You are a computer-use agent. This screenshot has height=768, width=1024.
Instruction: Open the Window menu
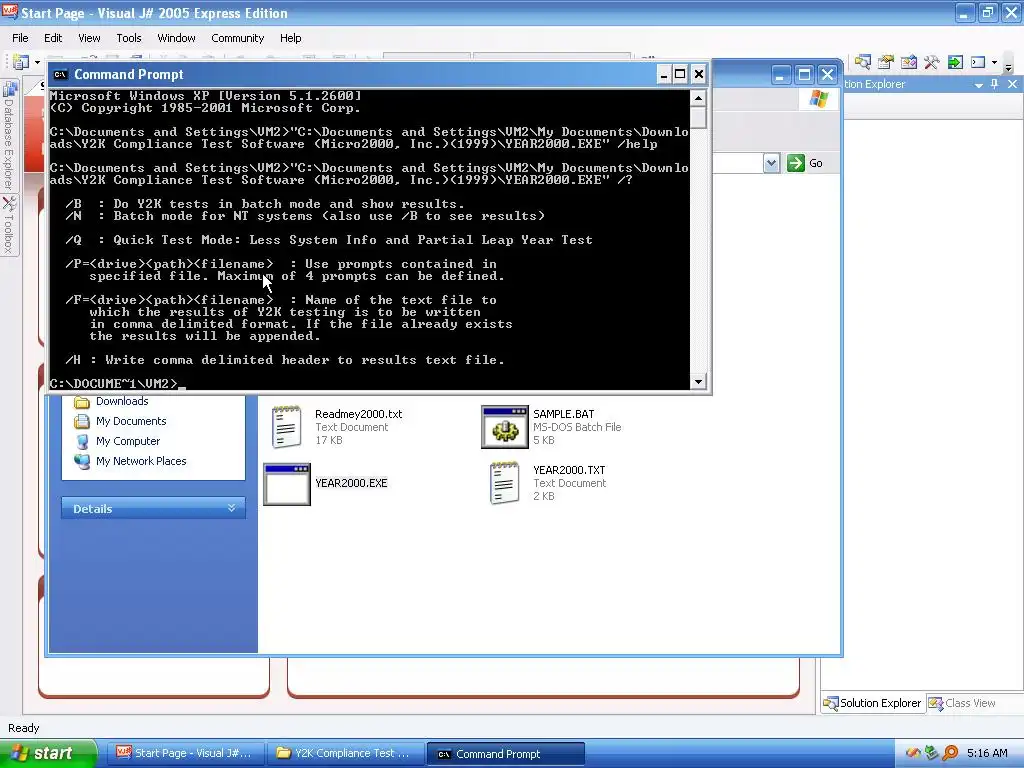176,38
